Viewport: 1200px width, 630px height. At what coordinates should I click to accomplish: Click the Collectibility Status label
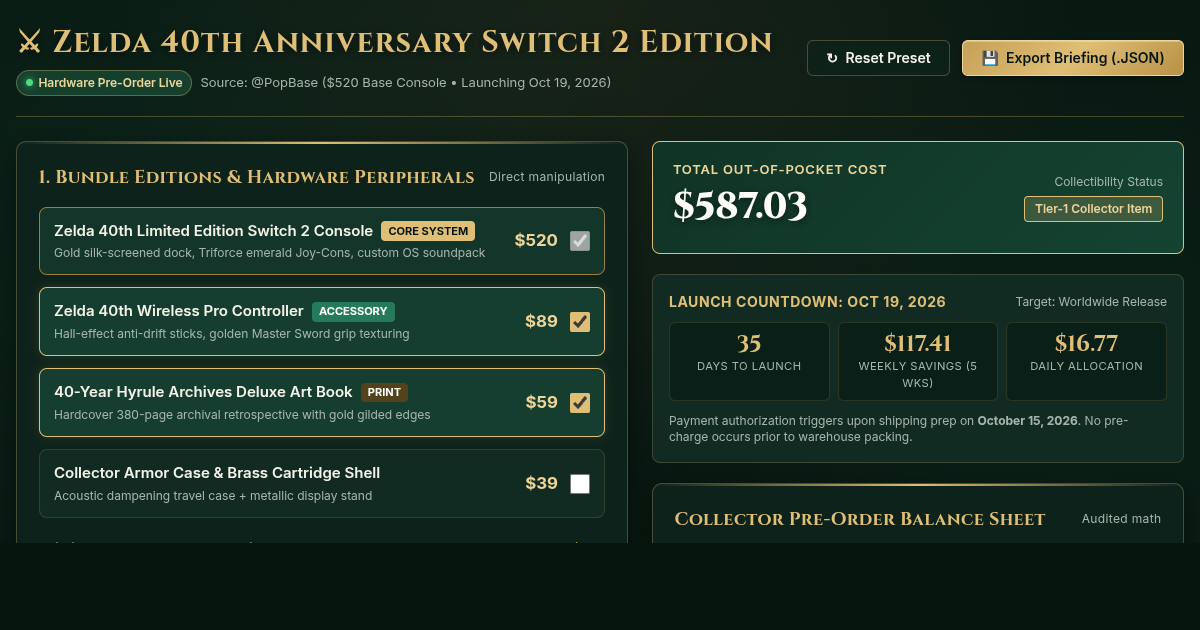(x=1108, y=182)
